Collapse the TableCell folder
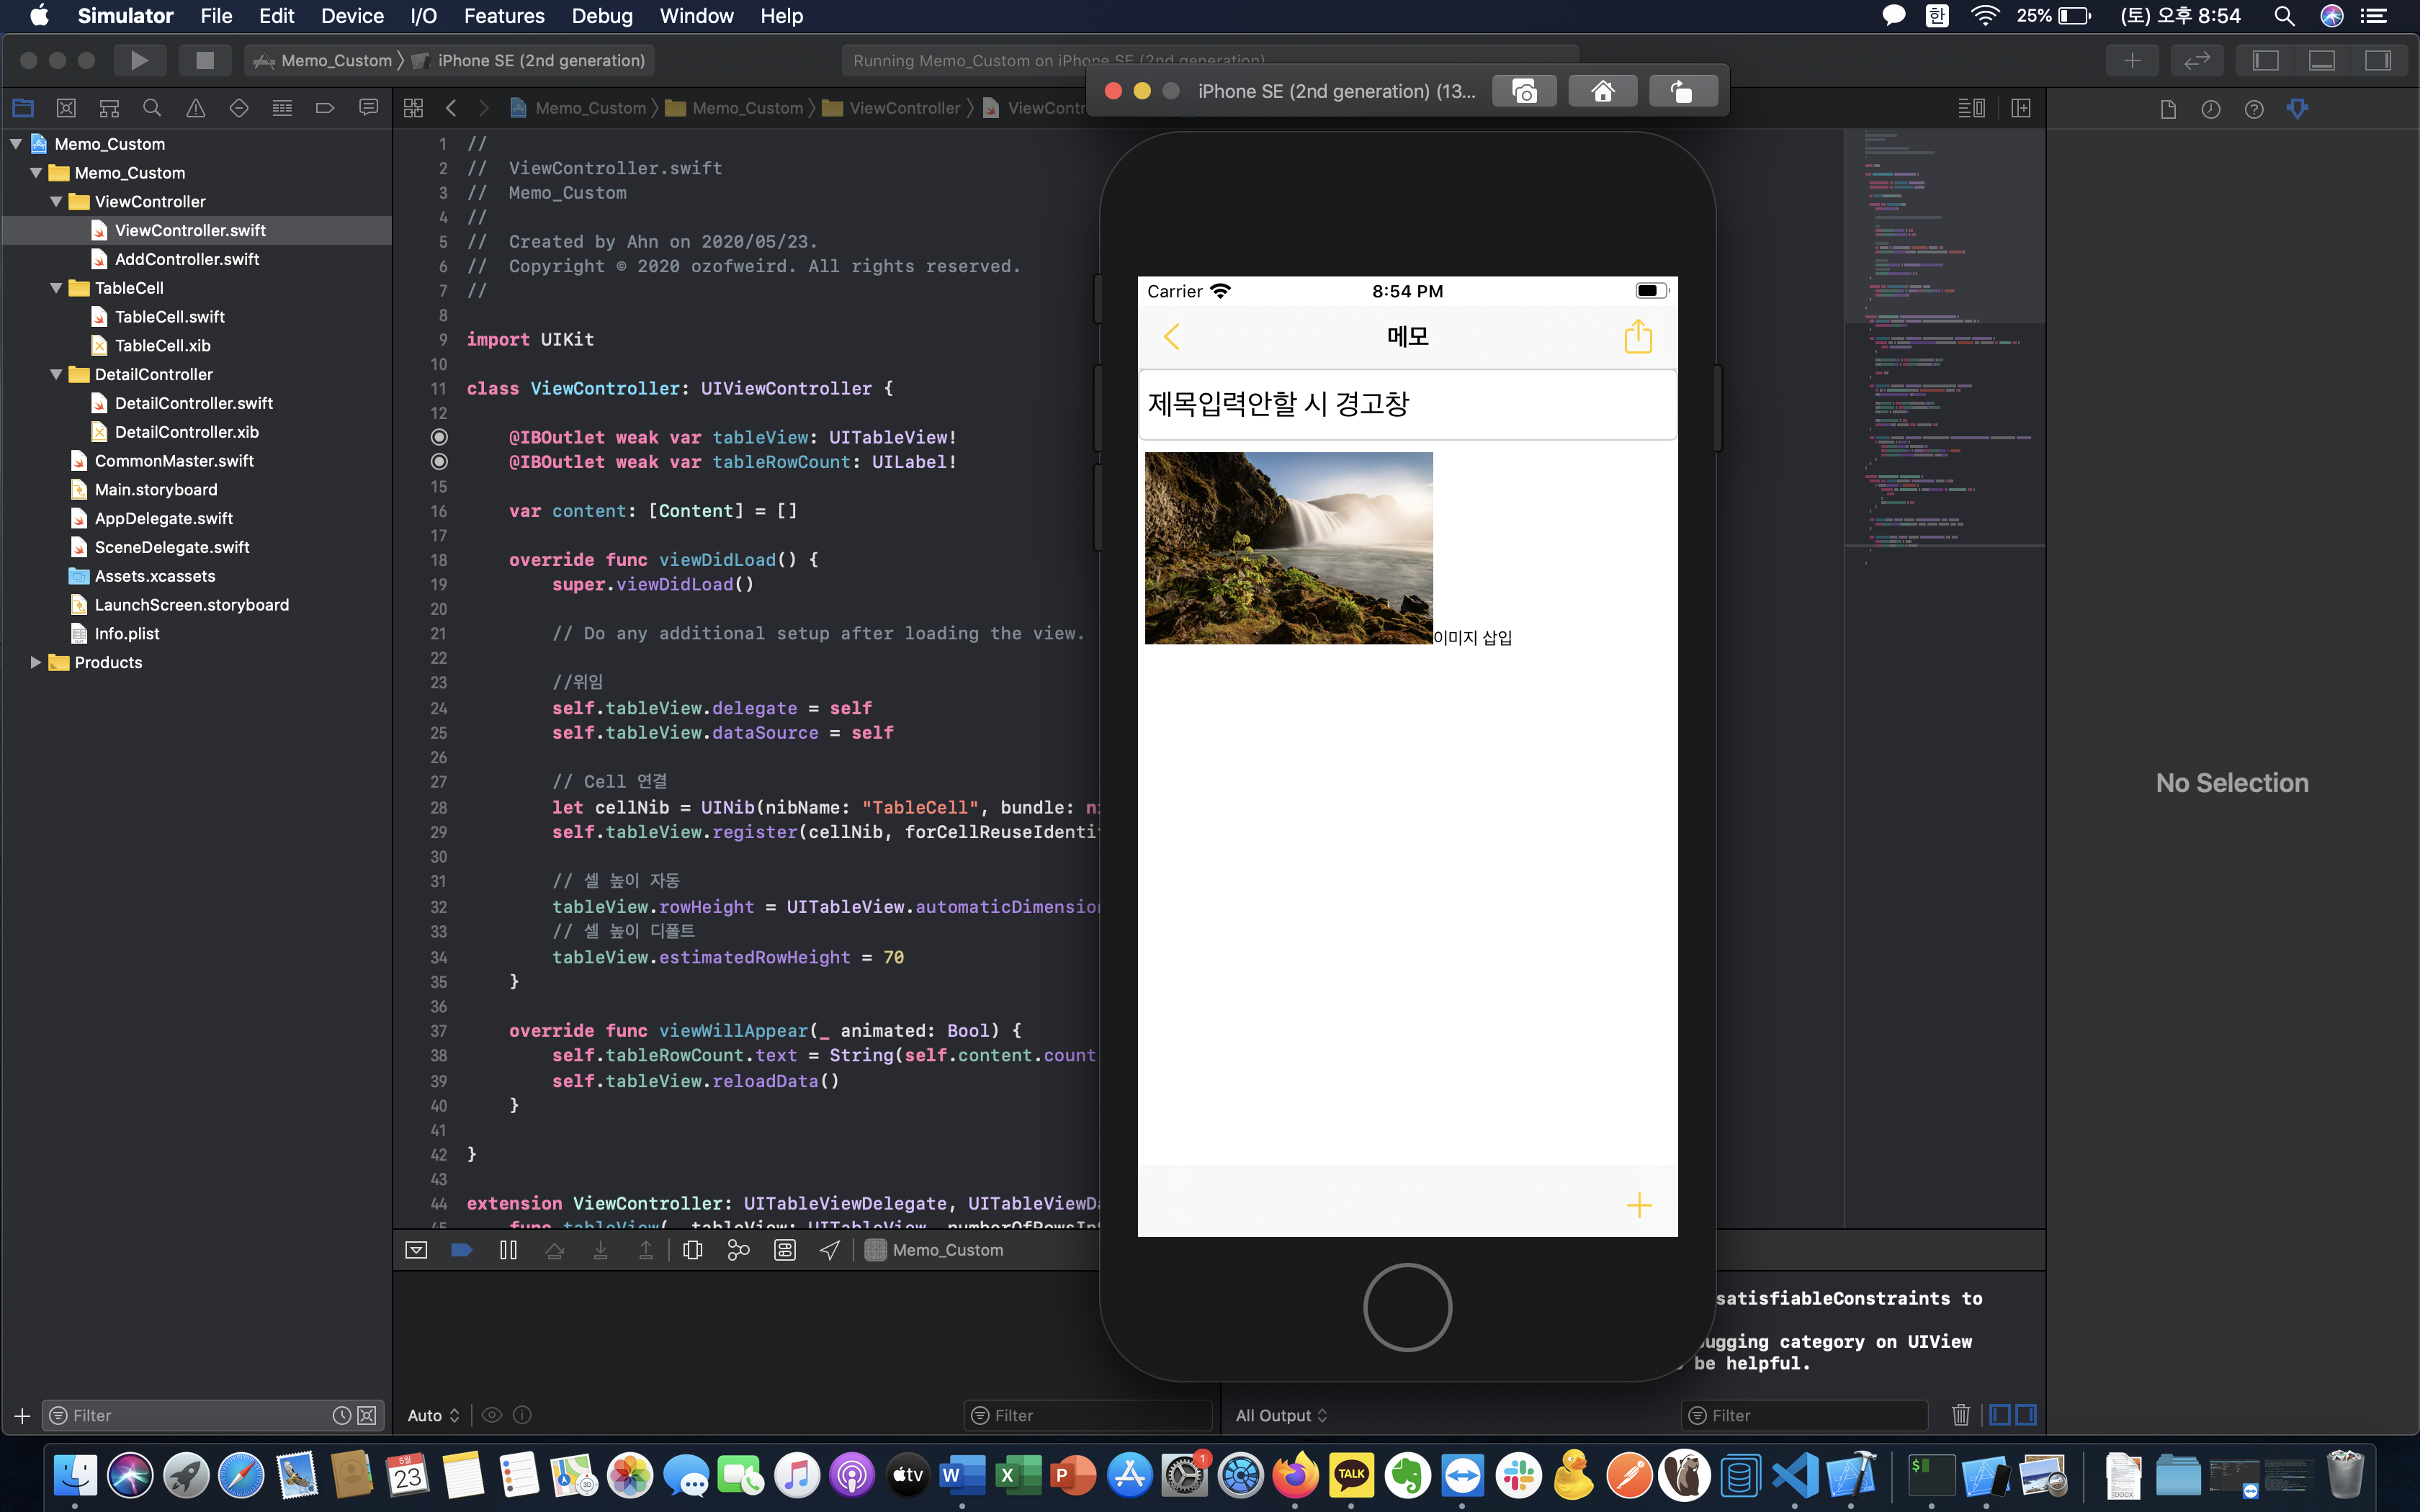 tap(56, 288)
